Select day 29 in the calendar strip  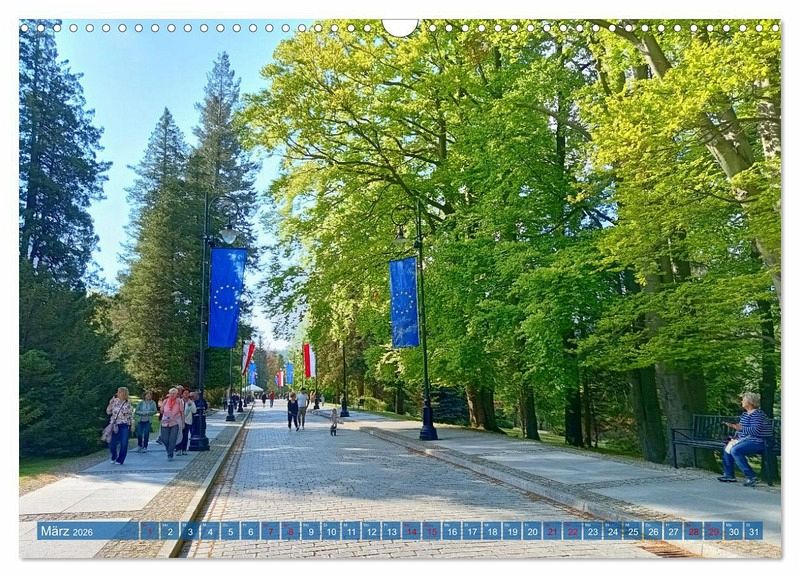tap(714, 531)
